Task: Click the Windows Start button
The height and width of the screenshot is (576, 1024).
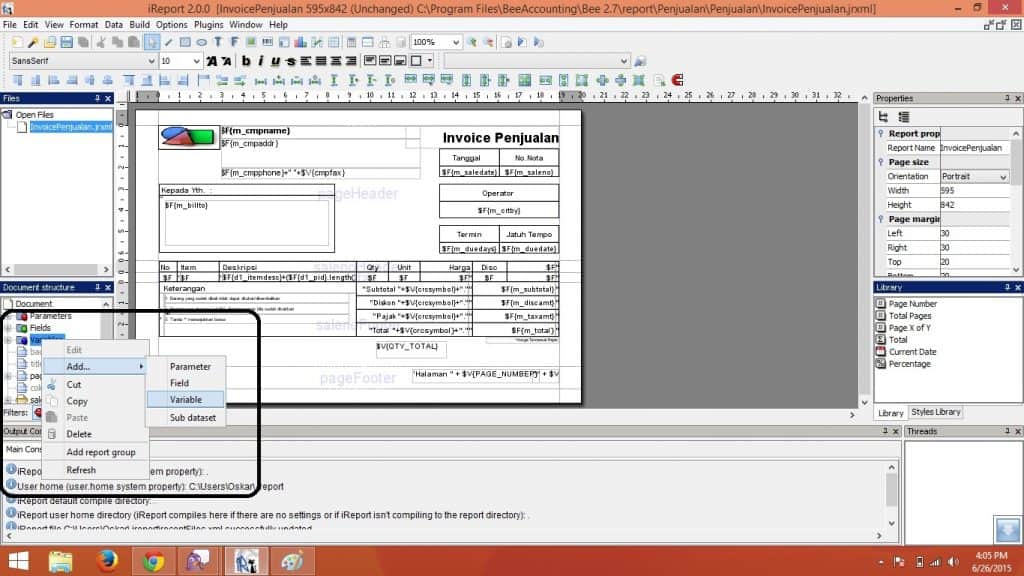Action: point(18,561)
